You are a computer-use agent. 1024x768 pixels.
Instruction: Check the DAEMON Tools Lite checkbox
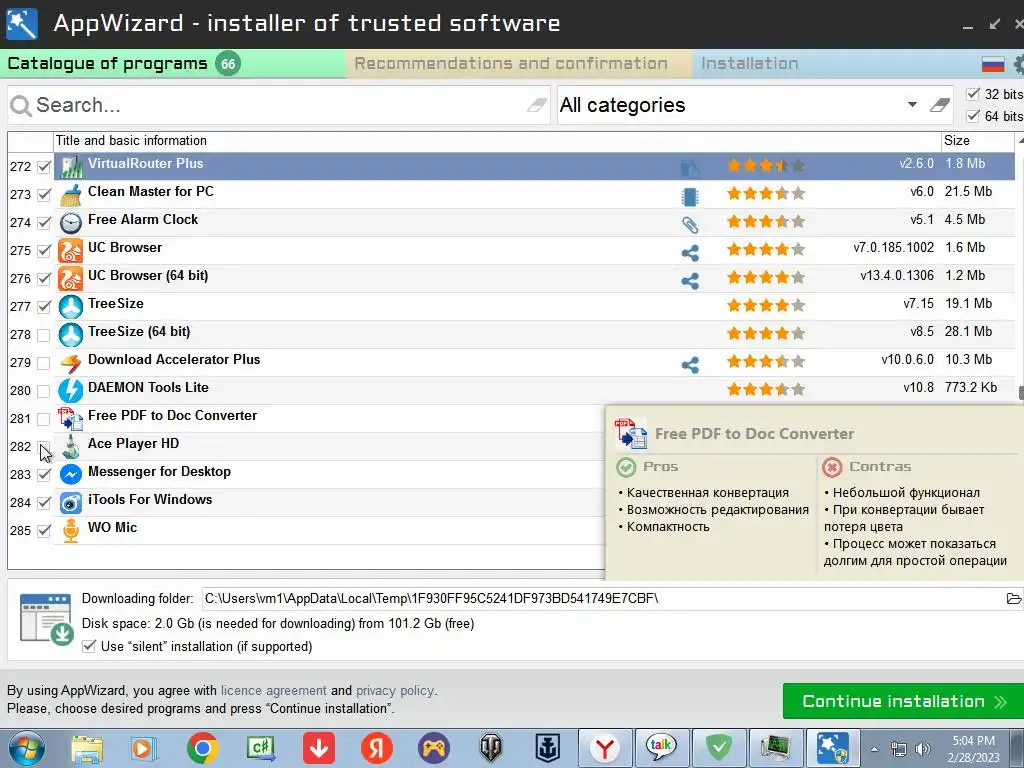[44, 391]
